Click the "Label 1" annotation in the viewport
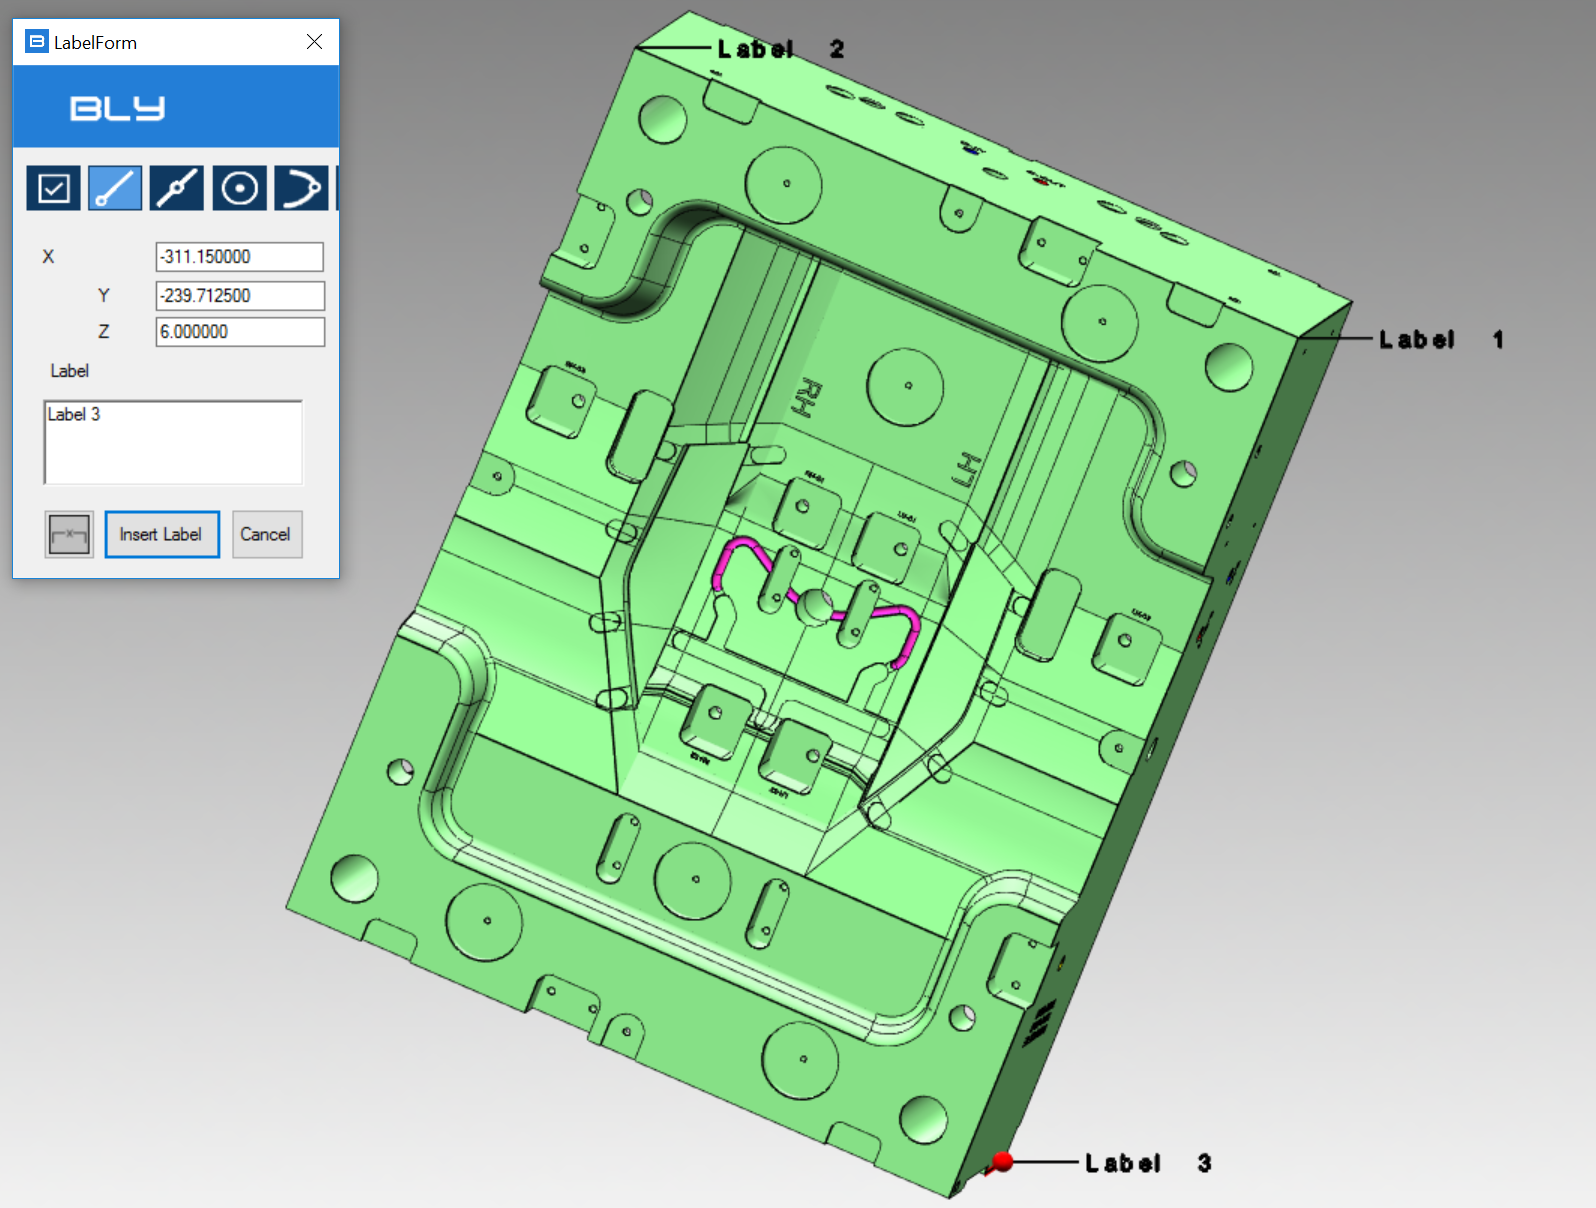Viewport: 1596px width, 1208px height. click(x=1441, y=340)
